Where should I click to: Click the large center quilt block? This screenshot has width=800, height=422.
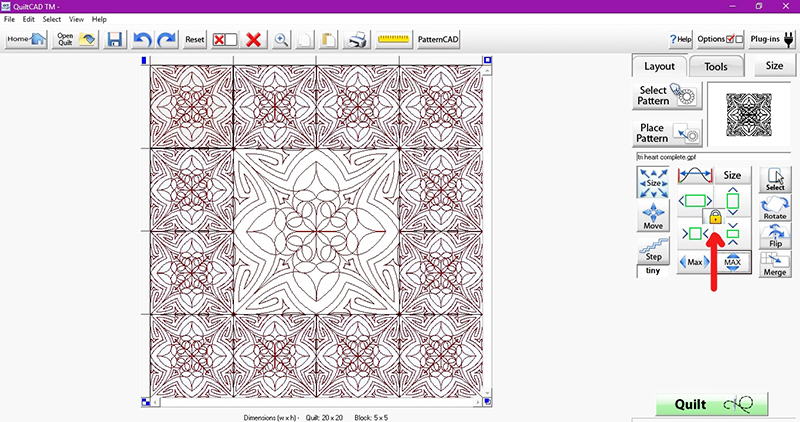(x=316, y=231)
